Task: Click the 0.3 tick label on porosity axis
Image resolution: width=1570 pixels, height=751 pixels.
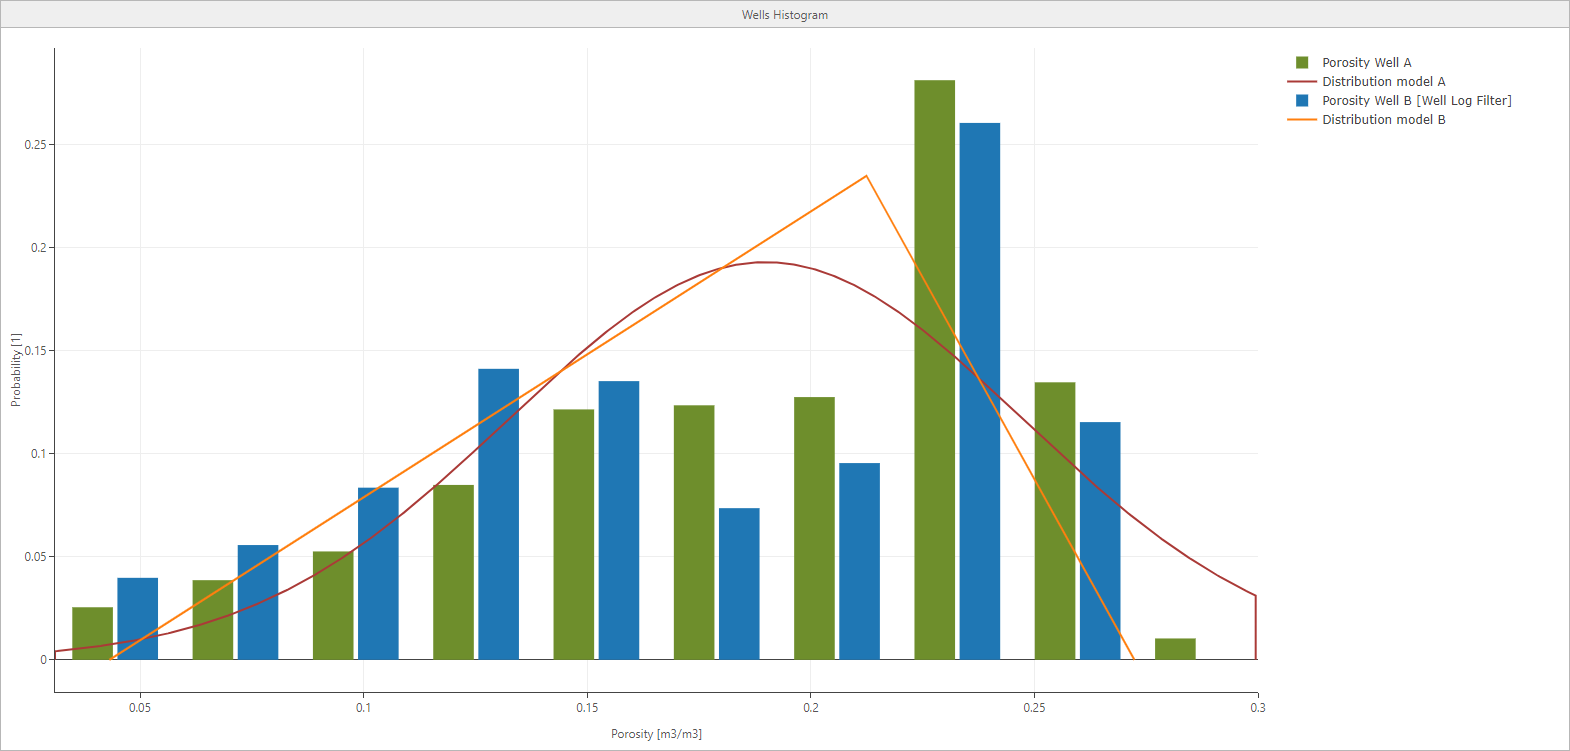Action: (x=1257, y=708)
